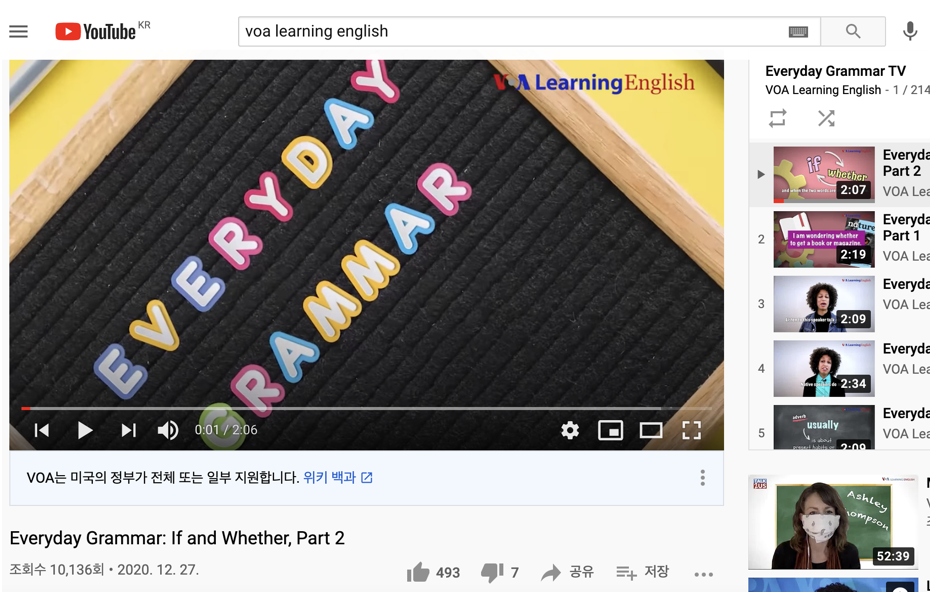This screenshot has height=600, width=934.
Task: Select playlist video 3 with 2:09 duration
Action: coord(824,303)
